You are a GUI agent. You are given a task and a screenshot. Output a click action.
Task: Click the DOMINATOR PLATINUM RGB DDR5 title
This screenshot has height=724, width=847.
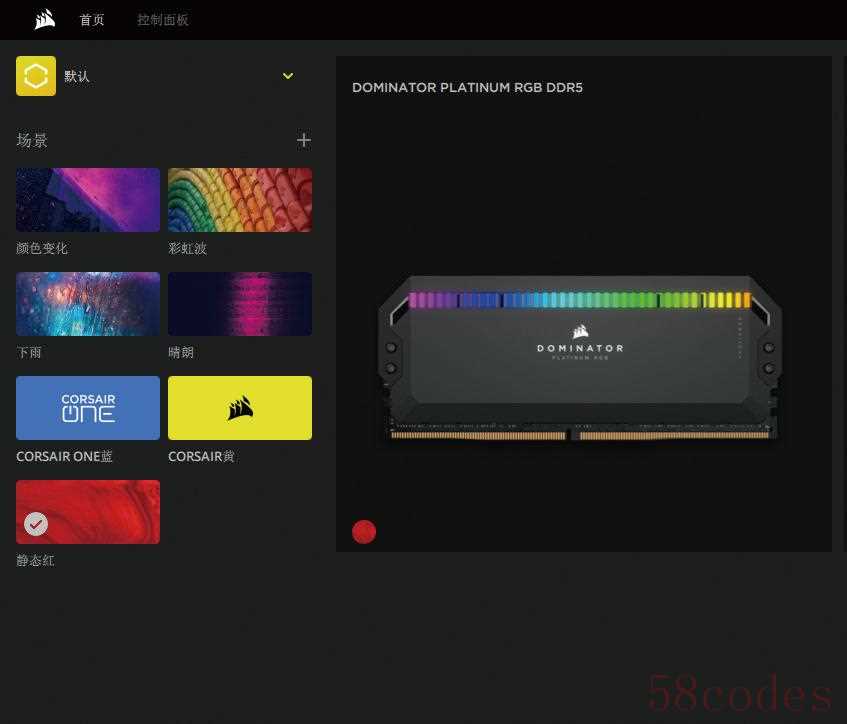point(467,88)
